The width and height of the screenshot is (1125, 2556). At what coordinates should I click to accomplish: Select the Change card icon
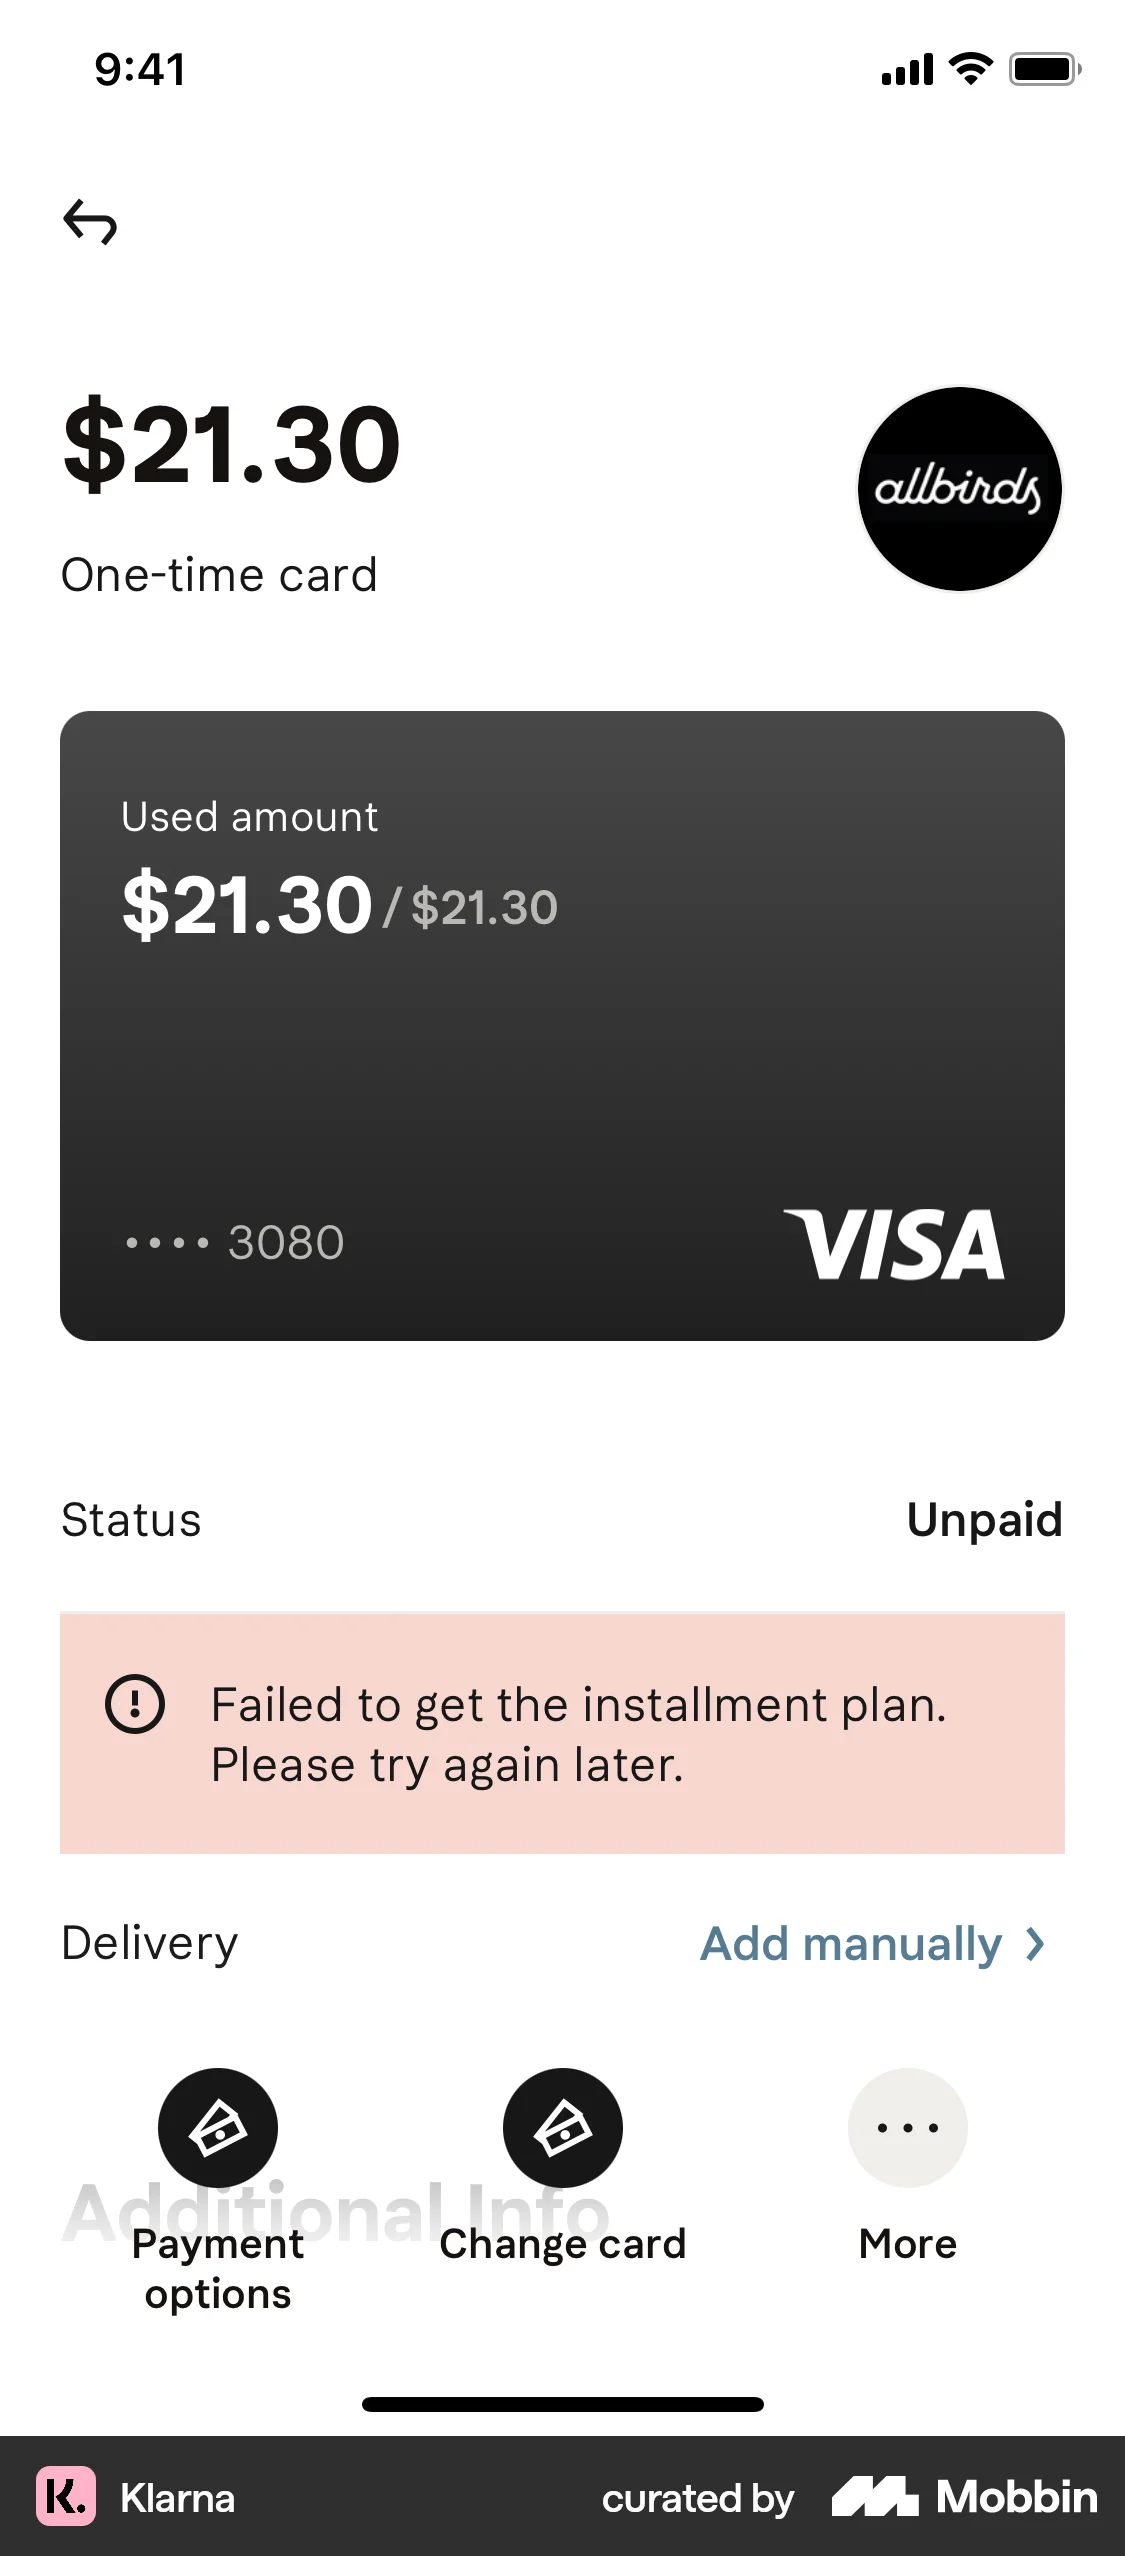pyautogui.click(x=562, y=2128)
